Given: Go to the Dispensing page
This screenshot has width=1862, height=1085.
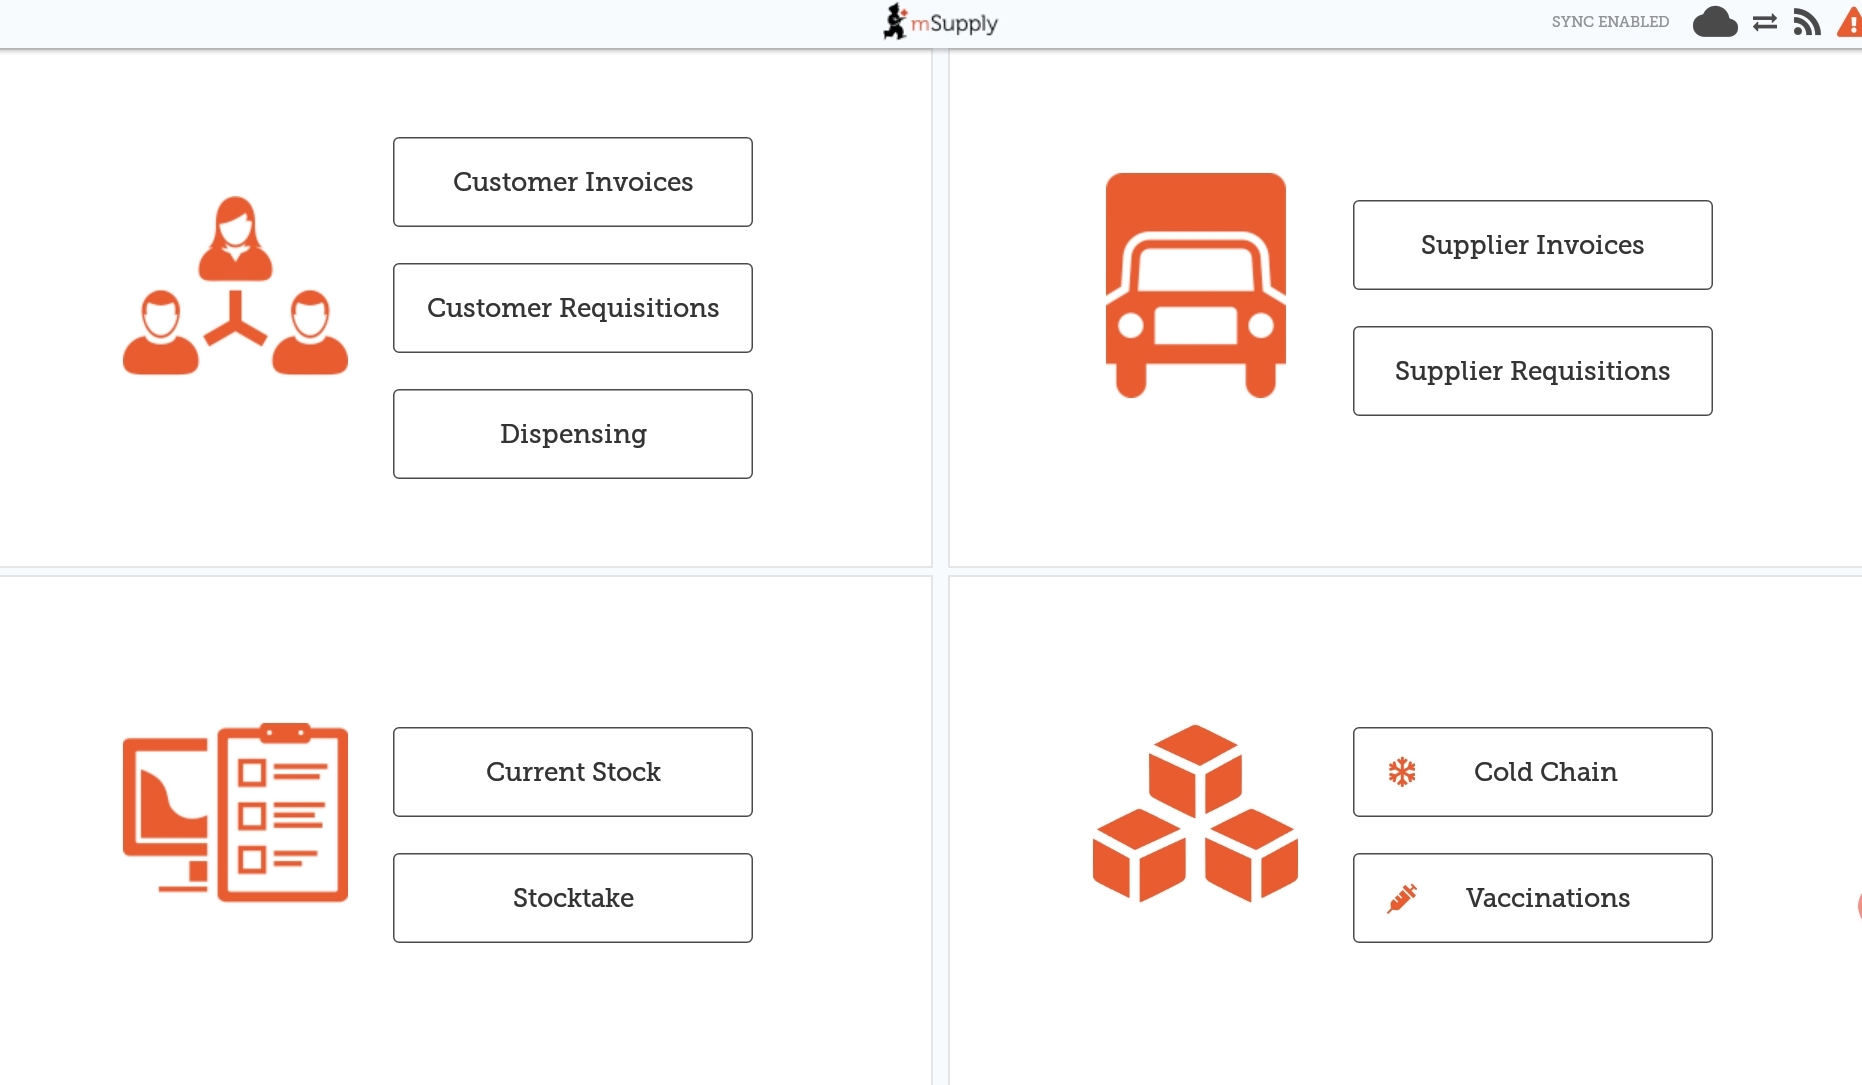Looking at the screenshot, I should click(573, 434).
